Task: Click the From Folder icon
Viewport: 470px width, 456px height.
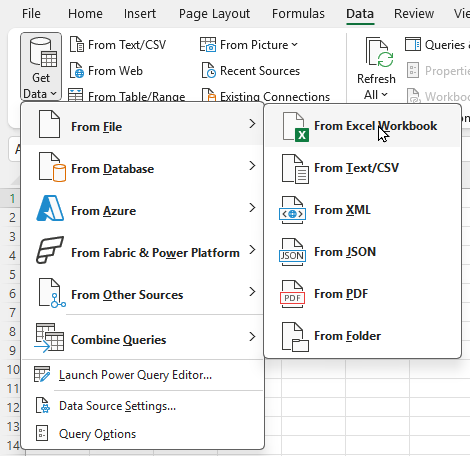Action: pos(295,337)
